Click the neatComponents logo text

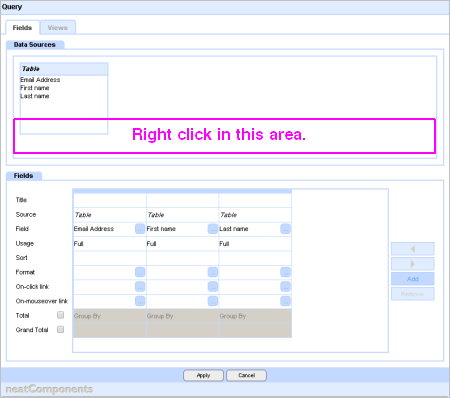pyautogui.click(x=49, y=389)
